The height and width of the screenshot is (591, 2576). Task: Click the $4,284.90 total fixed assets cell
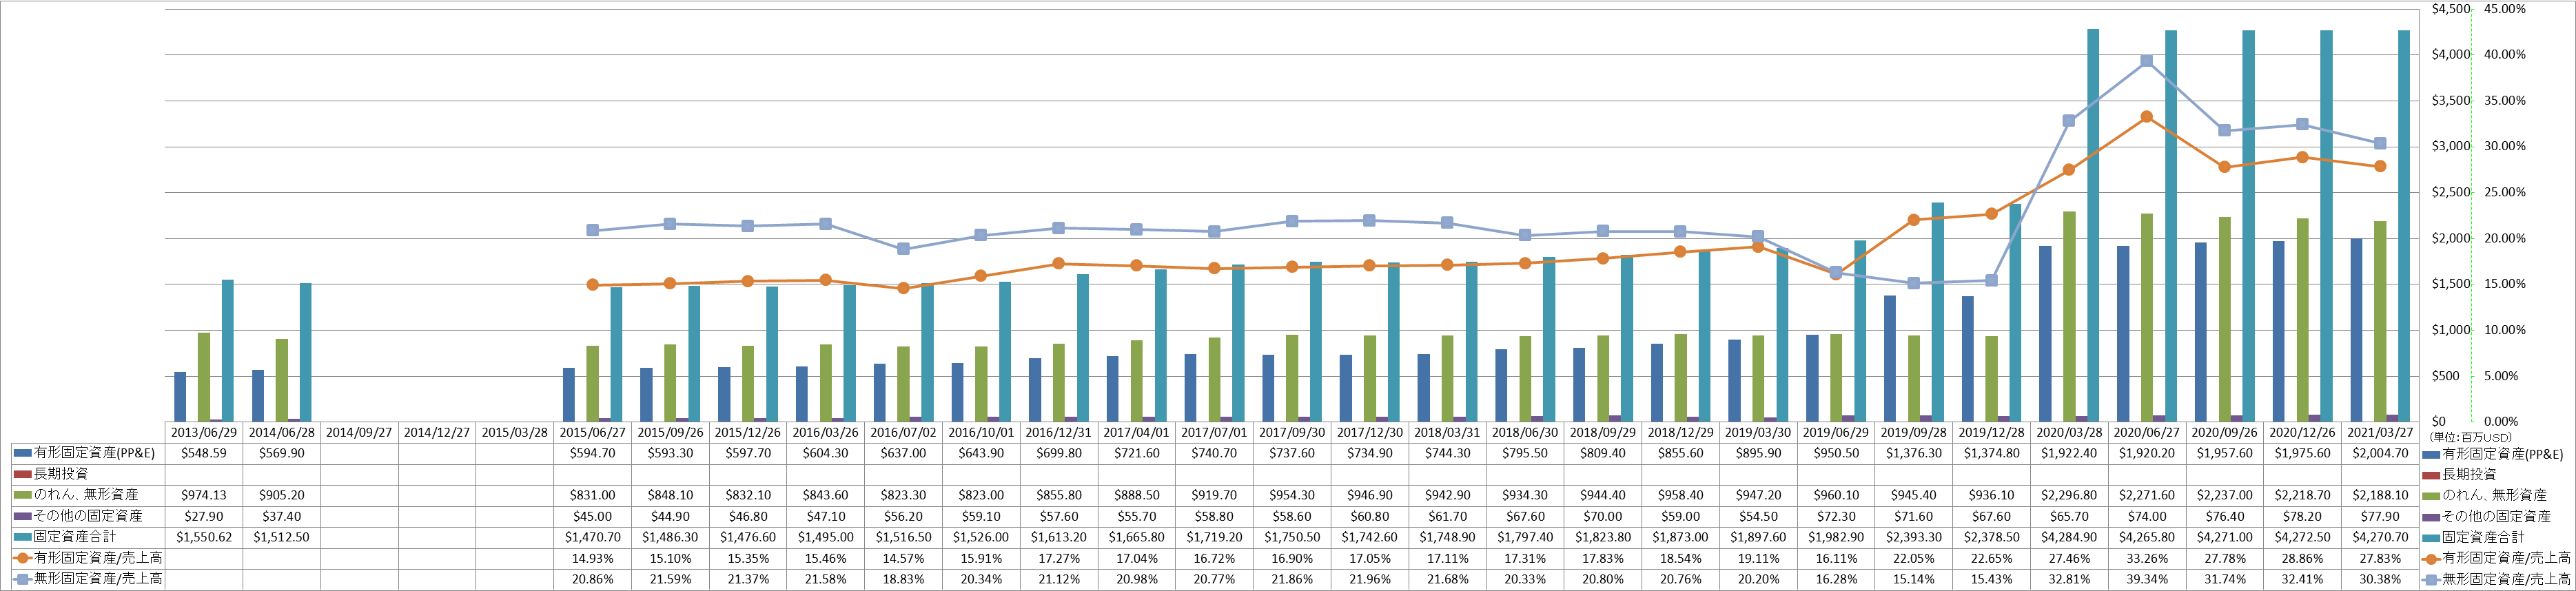pos(2068,537)
